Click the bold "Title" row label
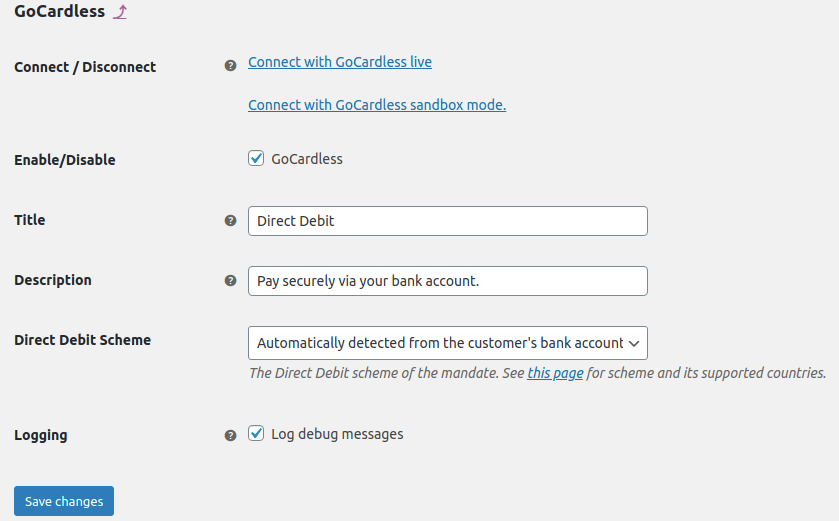This screenshot has width=839, height=521. pyautogui.click(x=30, y=220)
